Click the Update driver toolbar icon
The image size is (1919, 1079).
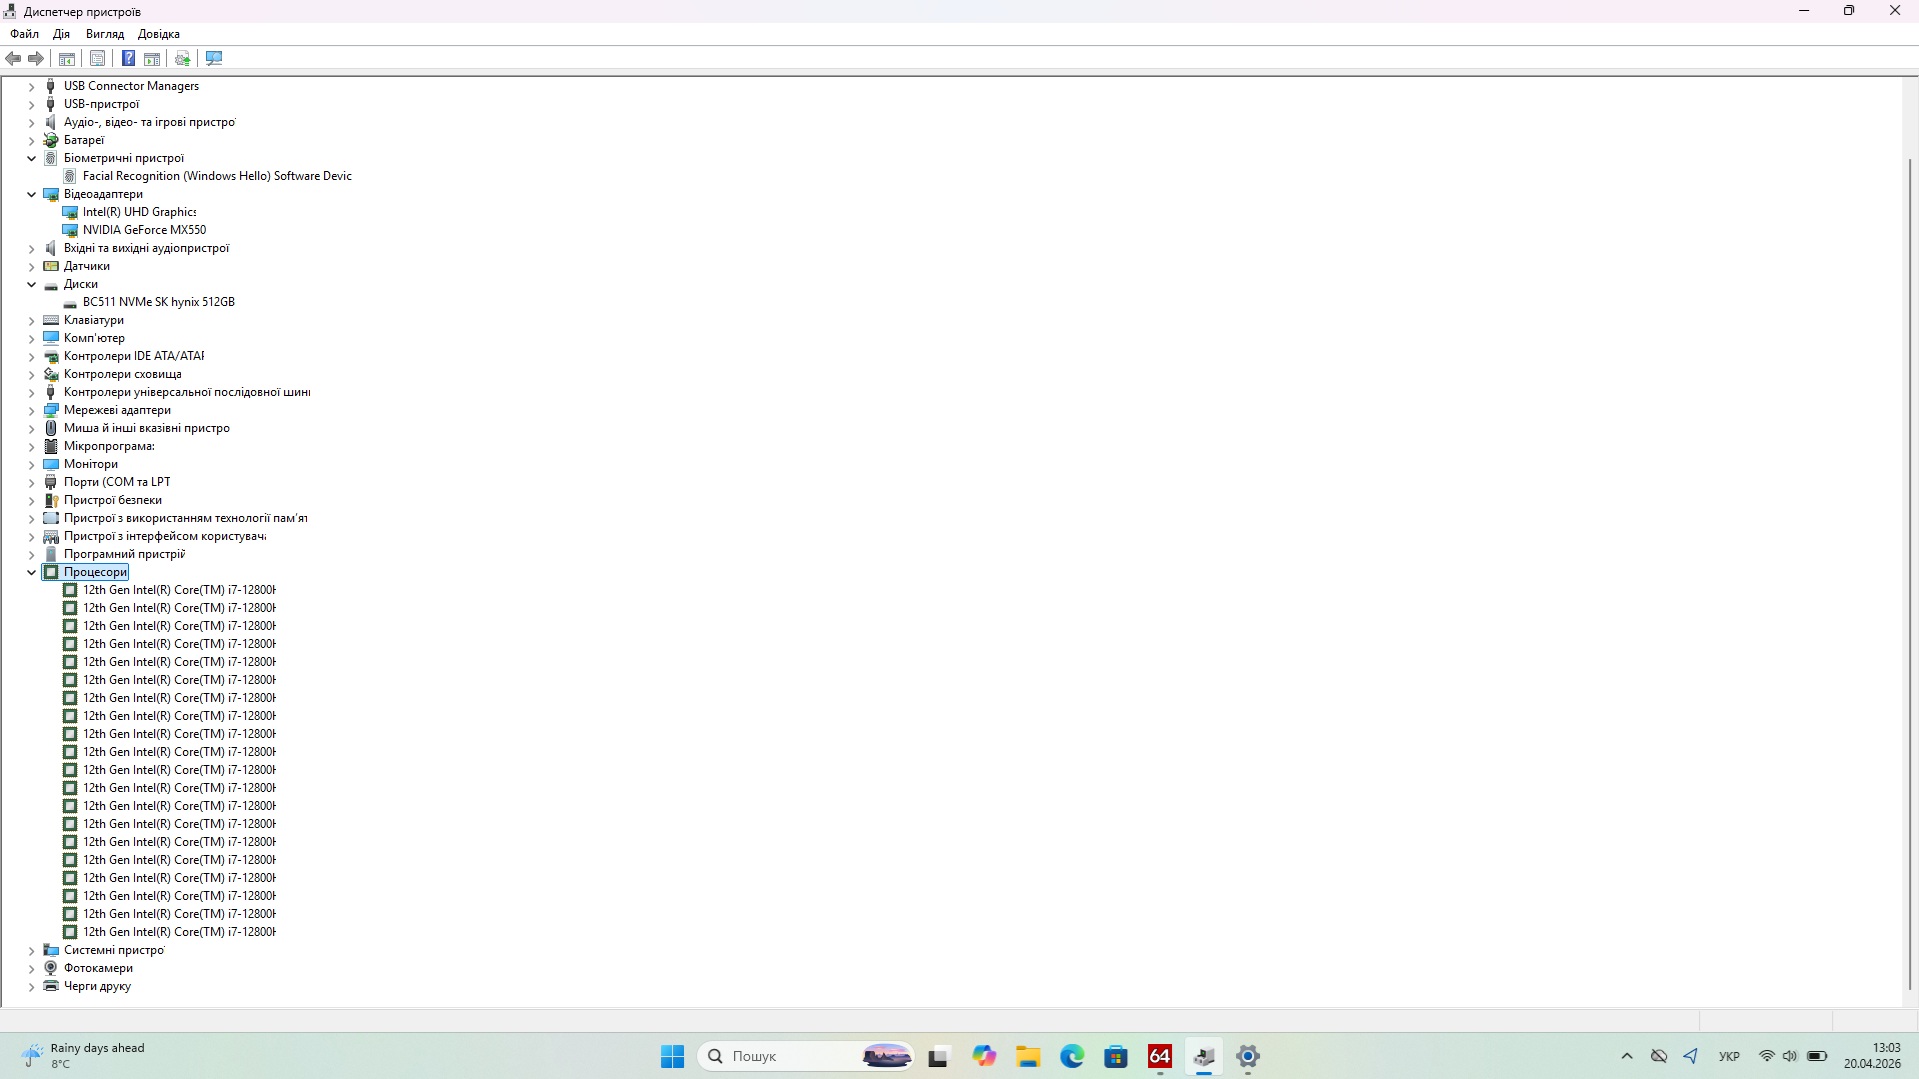(x=182, y=59)
